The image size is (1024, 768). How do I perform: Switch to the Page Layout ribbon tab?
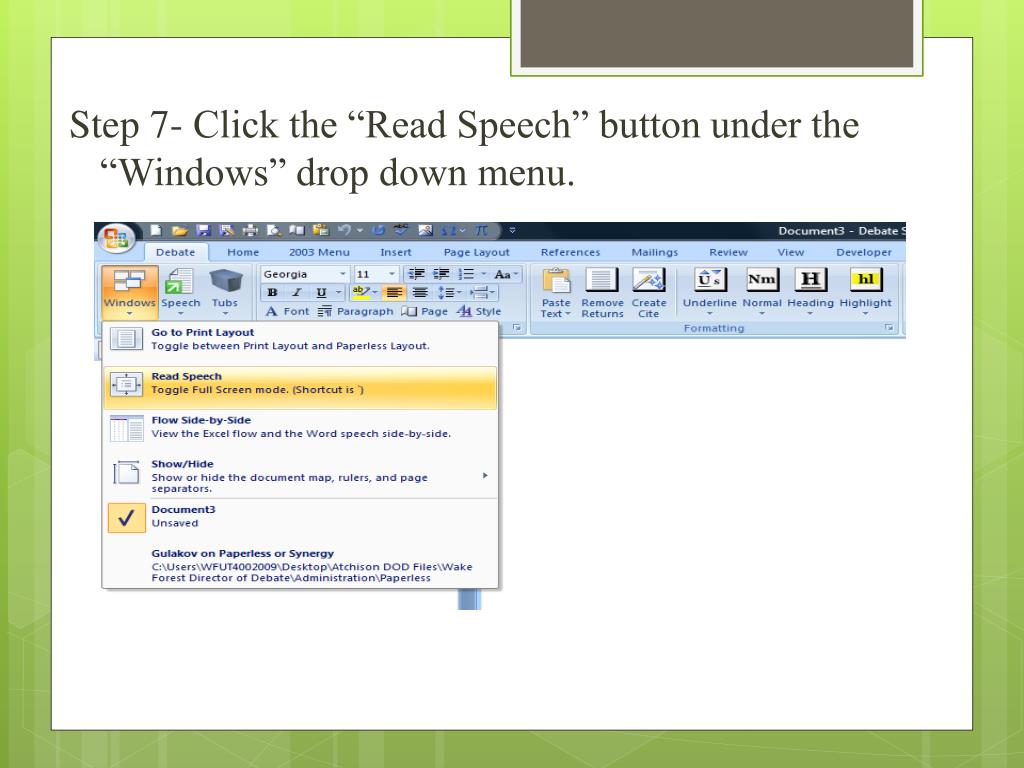tap(476, 252)
